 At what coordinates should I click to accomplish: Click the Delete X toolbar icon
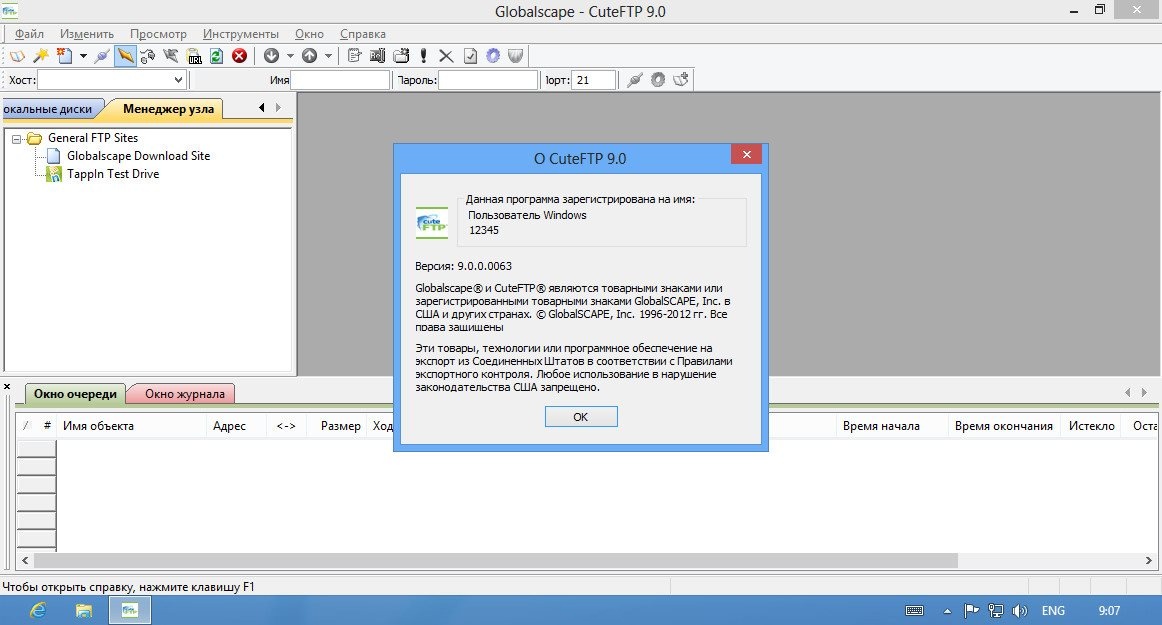coord(446,56)
